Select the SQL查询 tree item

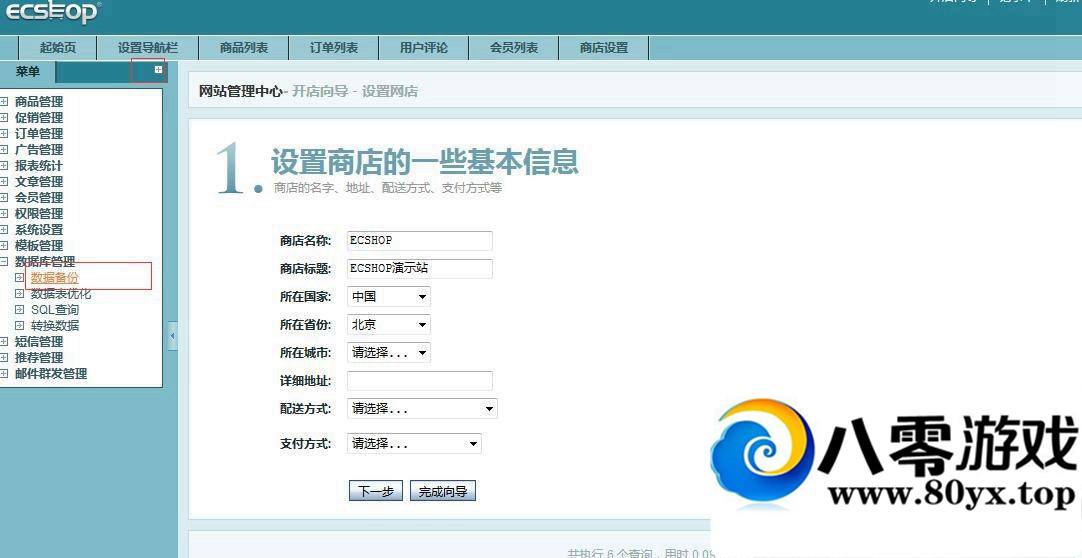click(54, 310)
